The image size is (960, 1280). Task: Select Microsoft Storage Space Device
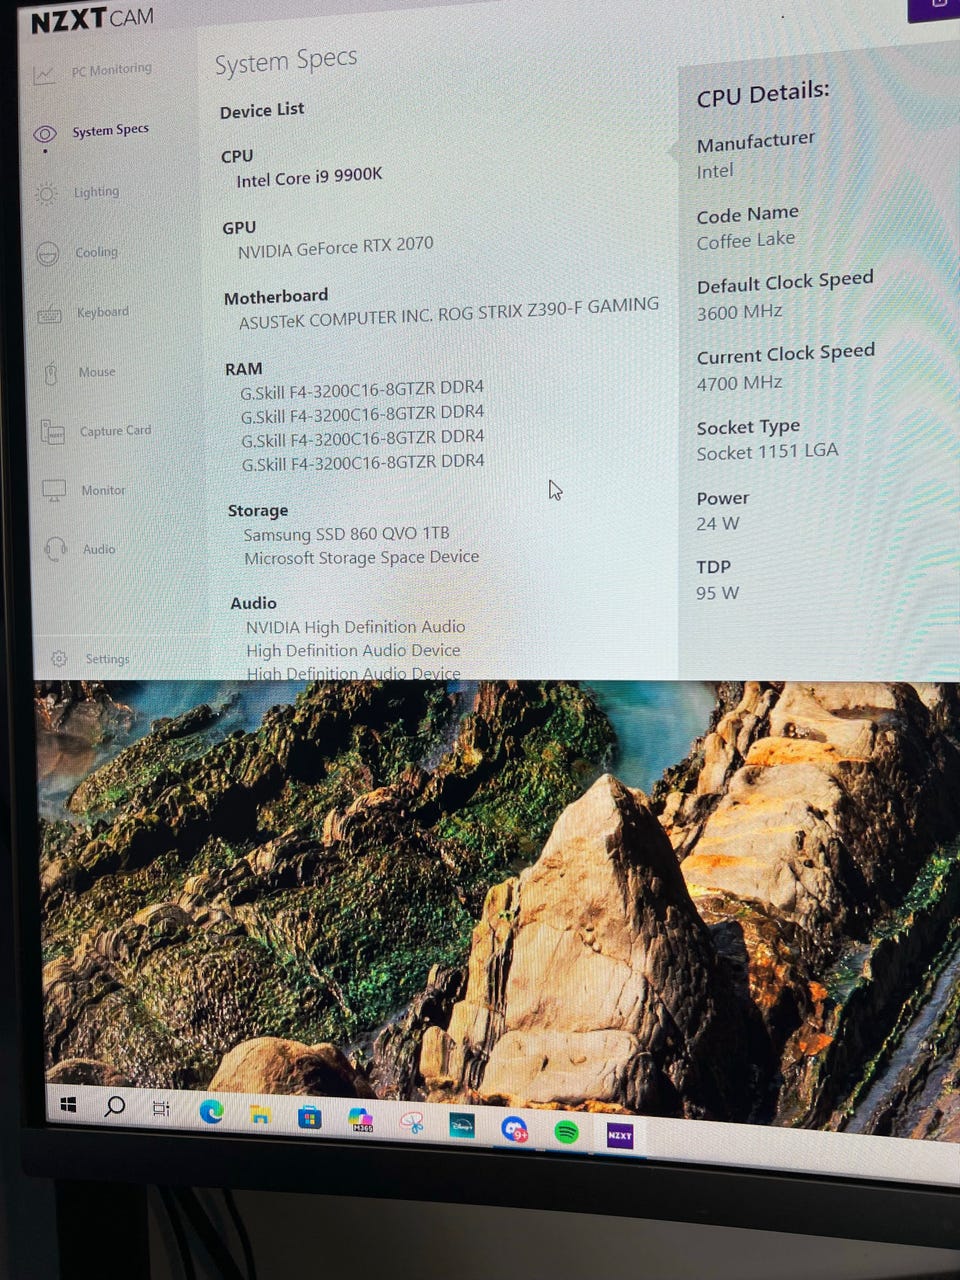(361, 558)
